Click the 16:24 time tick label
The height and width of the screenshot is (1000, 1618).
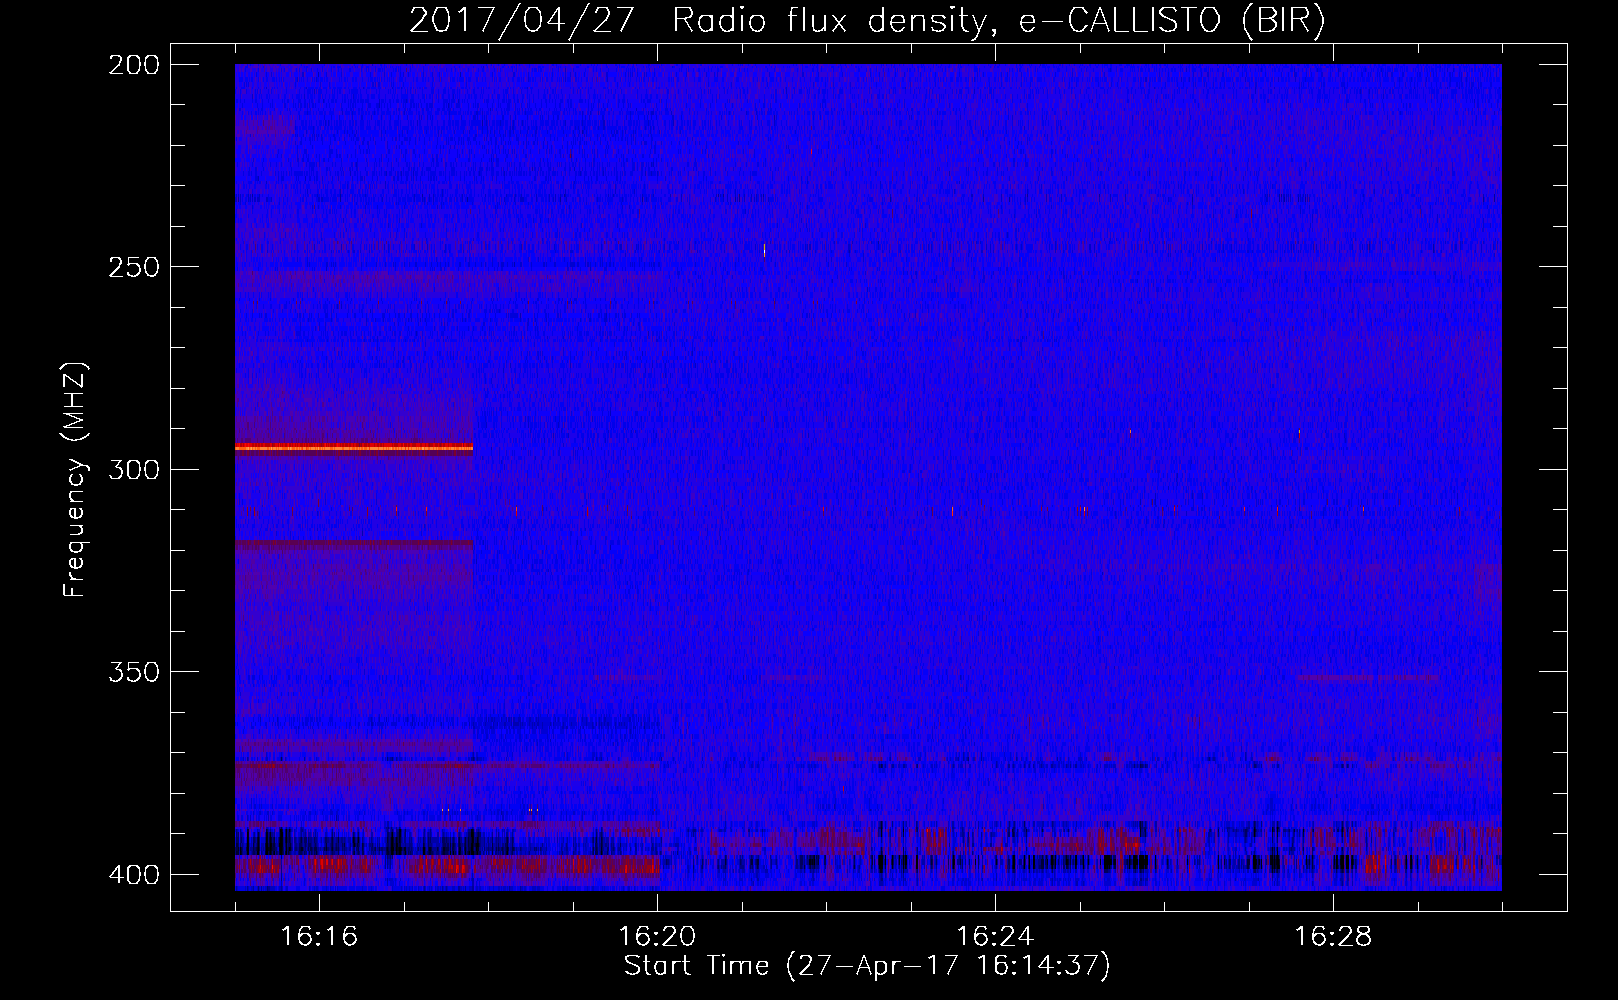point(995,936)
